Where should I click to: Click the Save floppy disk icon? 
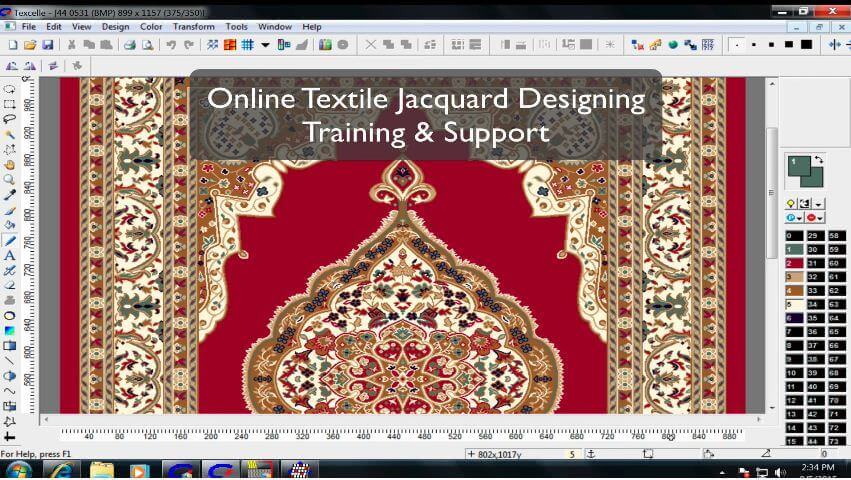coord(47,45)
